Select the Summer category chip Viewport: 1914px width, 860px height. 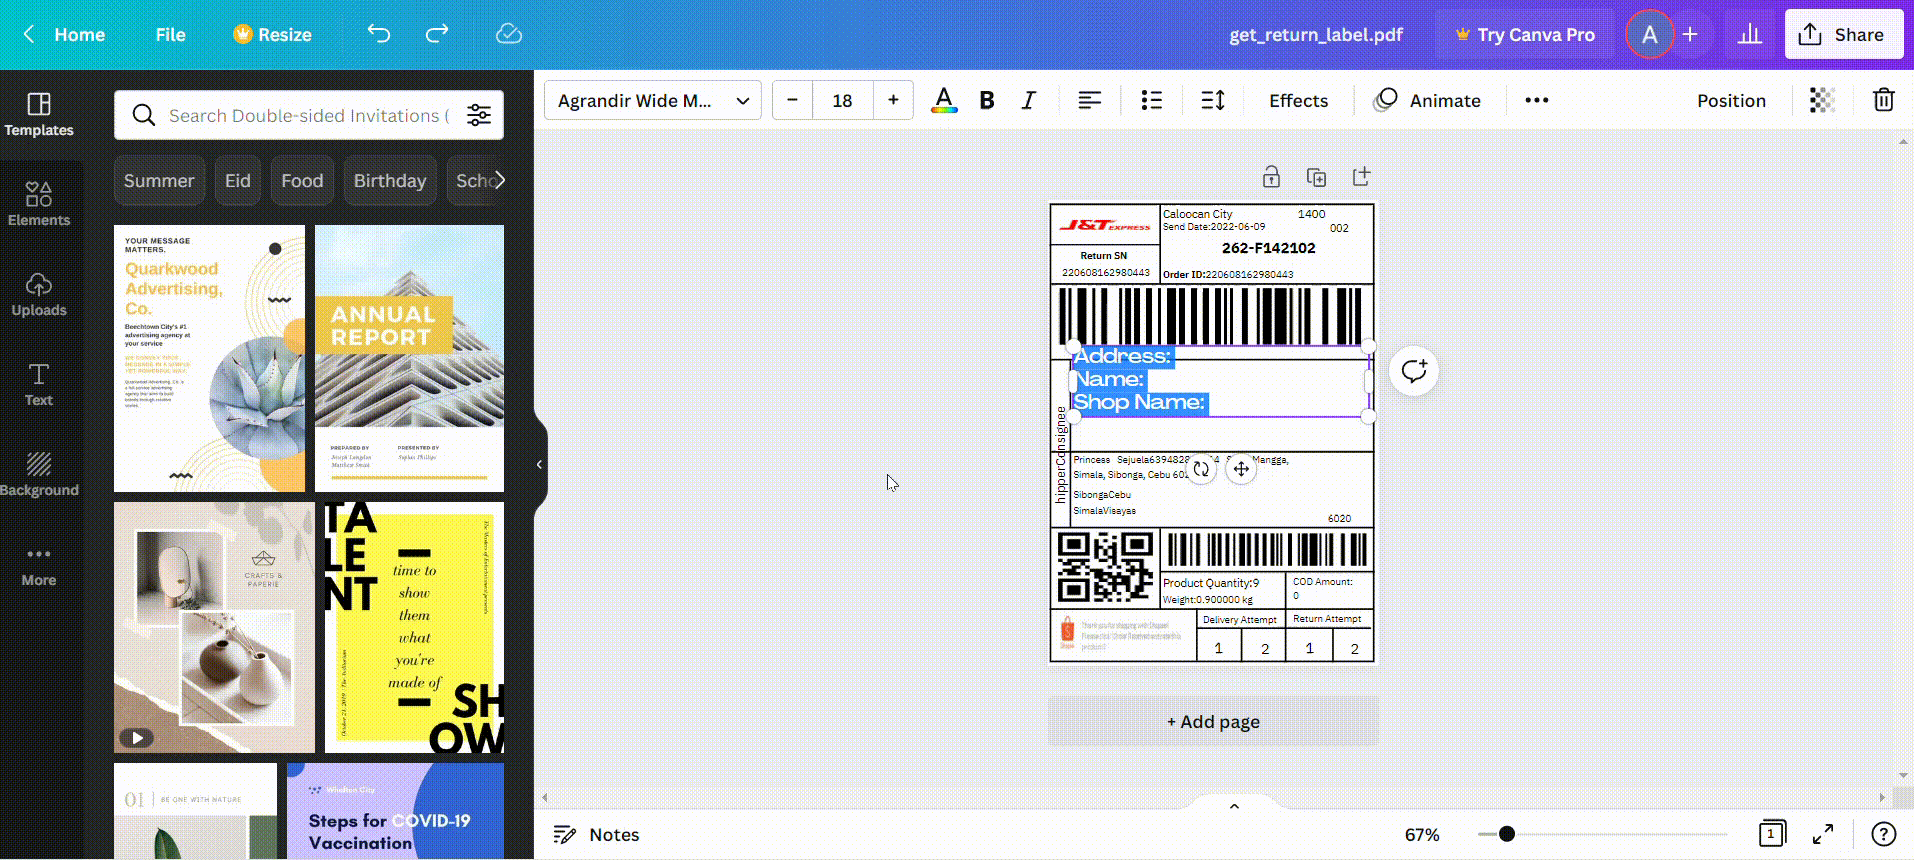pos(159,180)
